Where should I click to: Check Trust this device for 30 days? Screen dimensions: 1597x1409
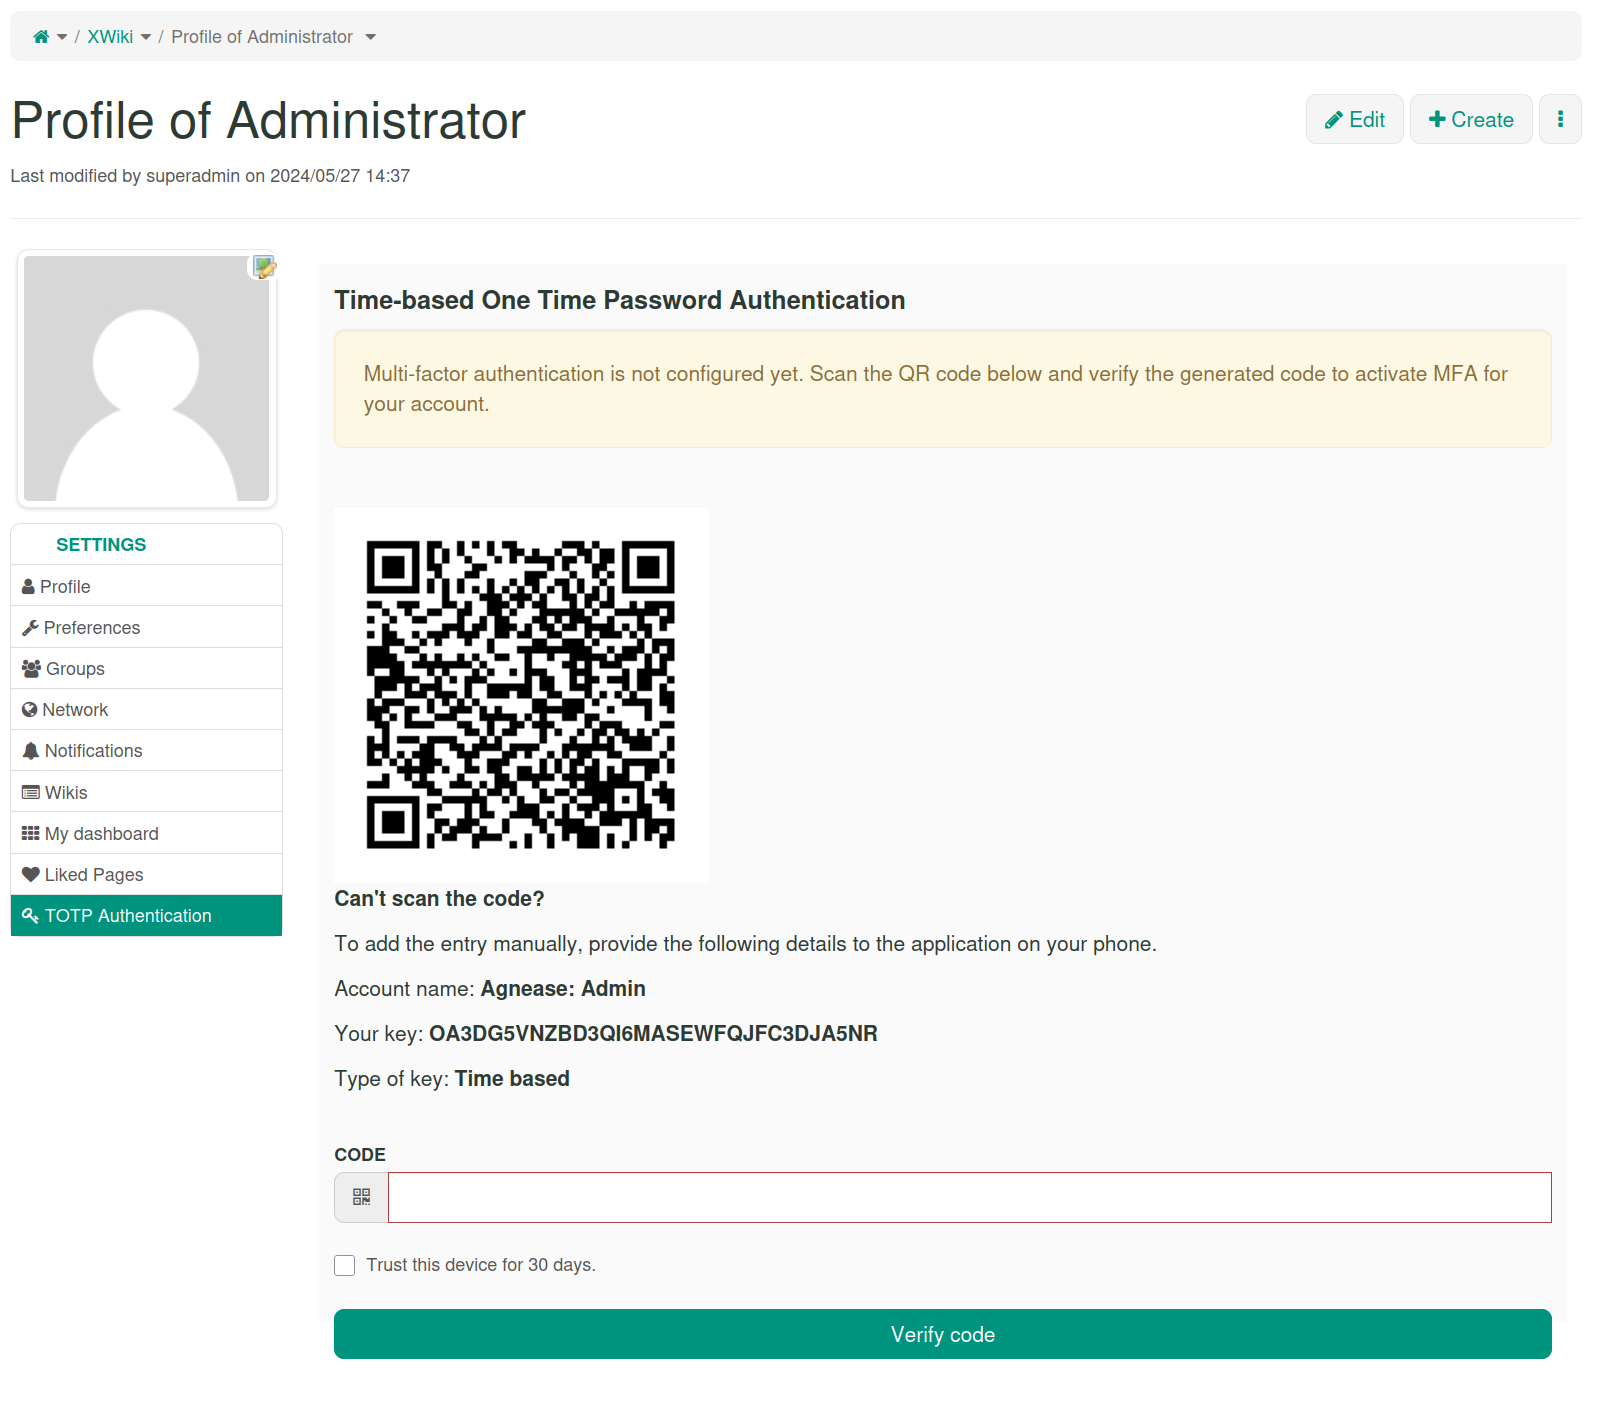[345, 1265]
